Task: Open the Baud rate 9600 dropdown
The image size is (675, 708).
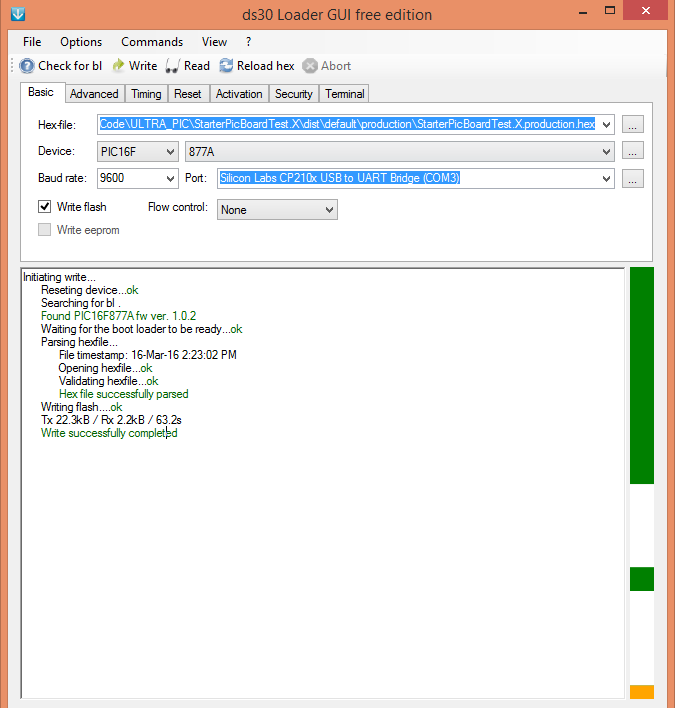Action: [x=170, y=178]
